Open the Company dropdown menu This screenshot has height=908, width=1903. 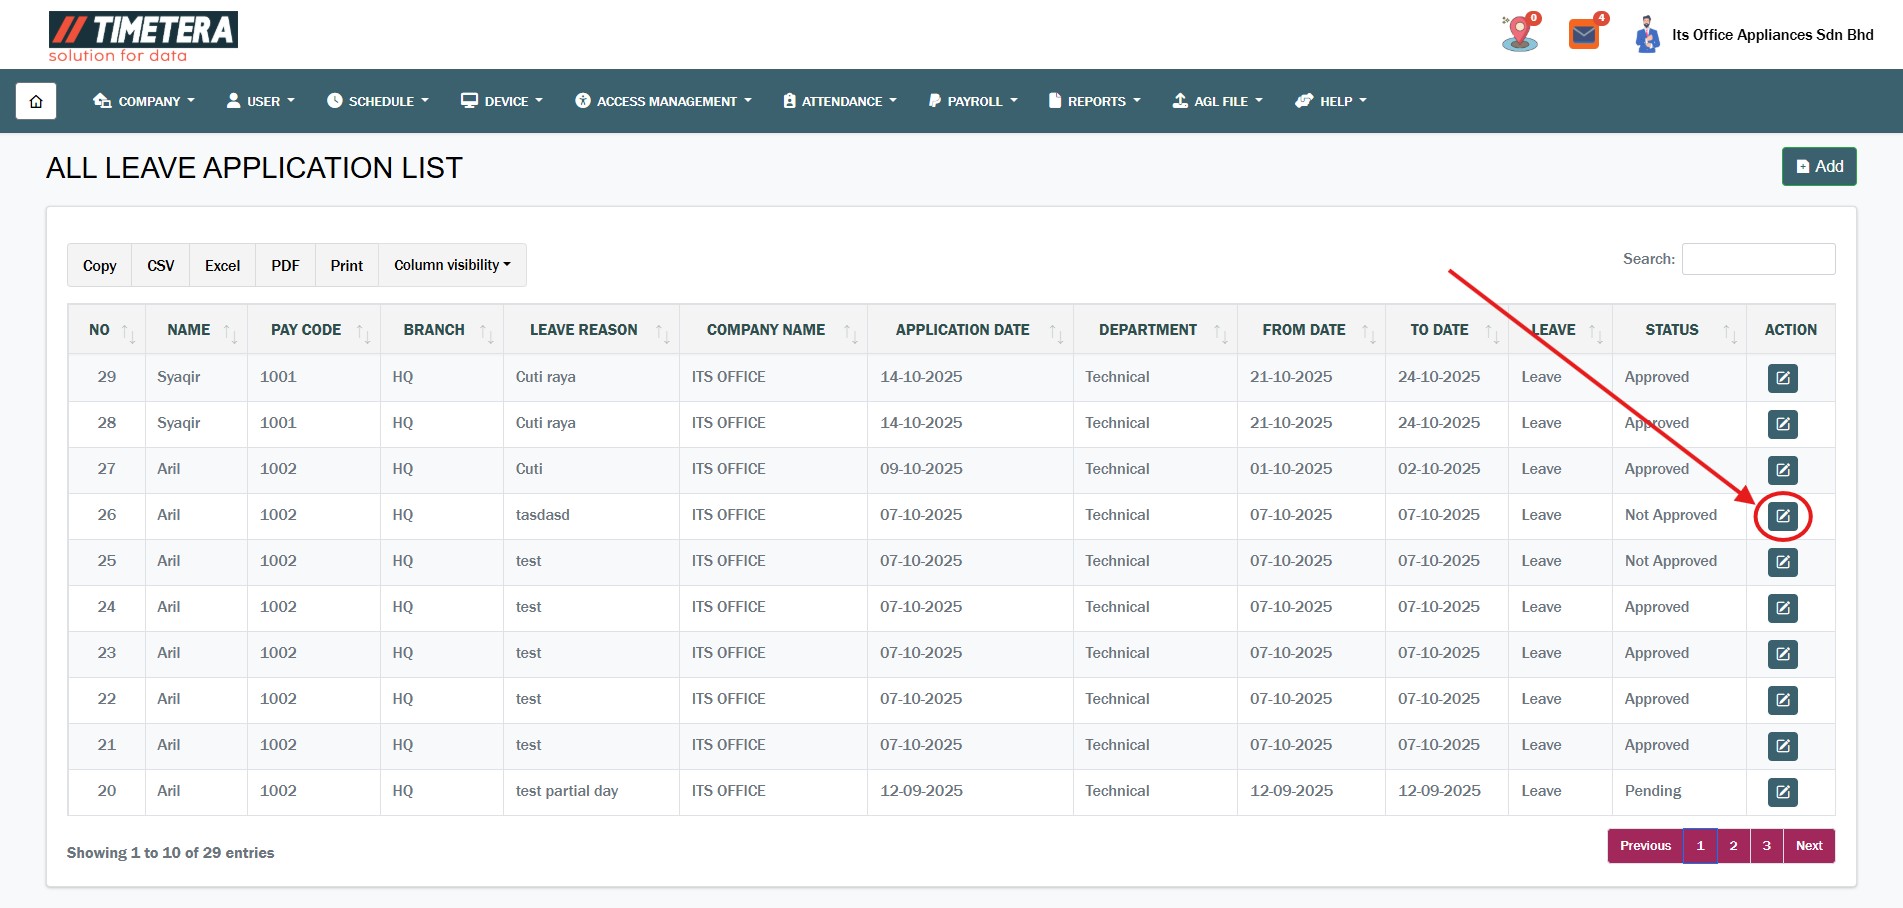144,101
